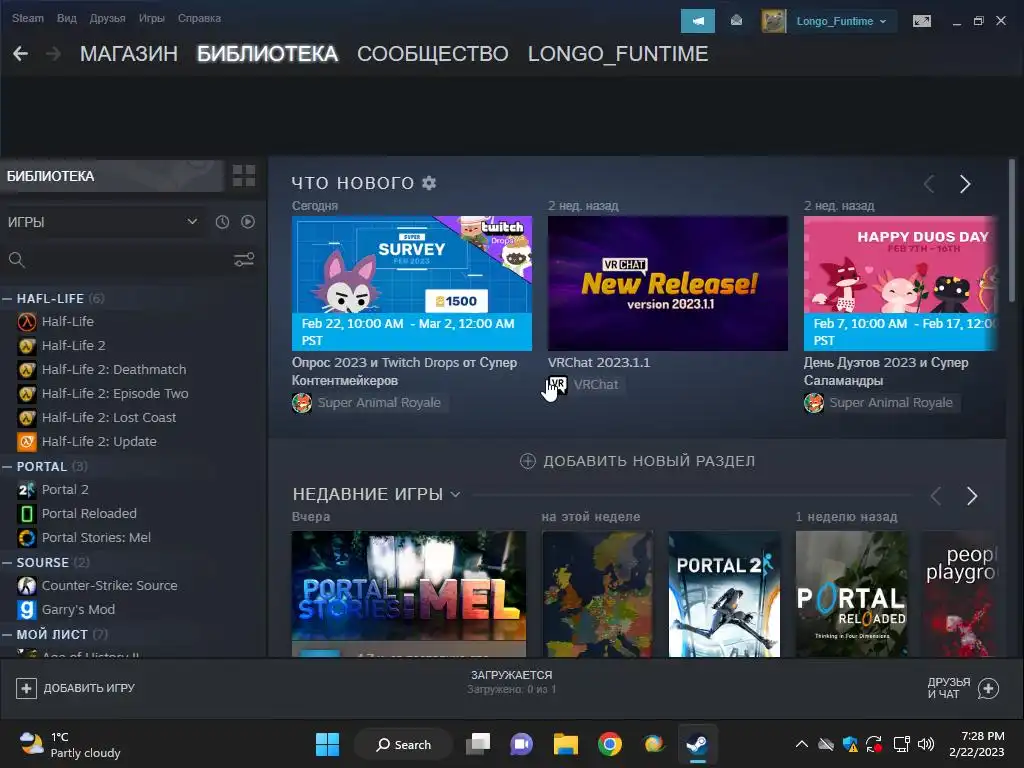
Task: Click the БИБЛИОТЕКА home button in sidebar
Action: coord(112,176)
